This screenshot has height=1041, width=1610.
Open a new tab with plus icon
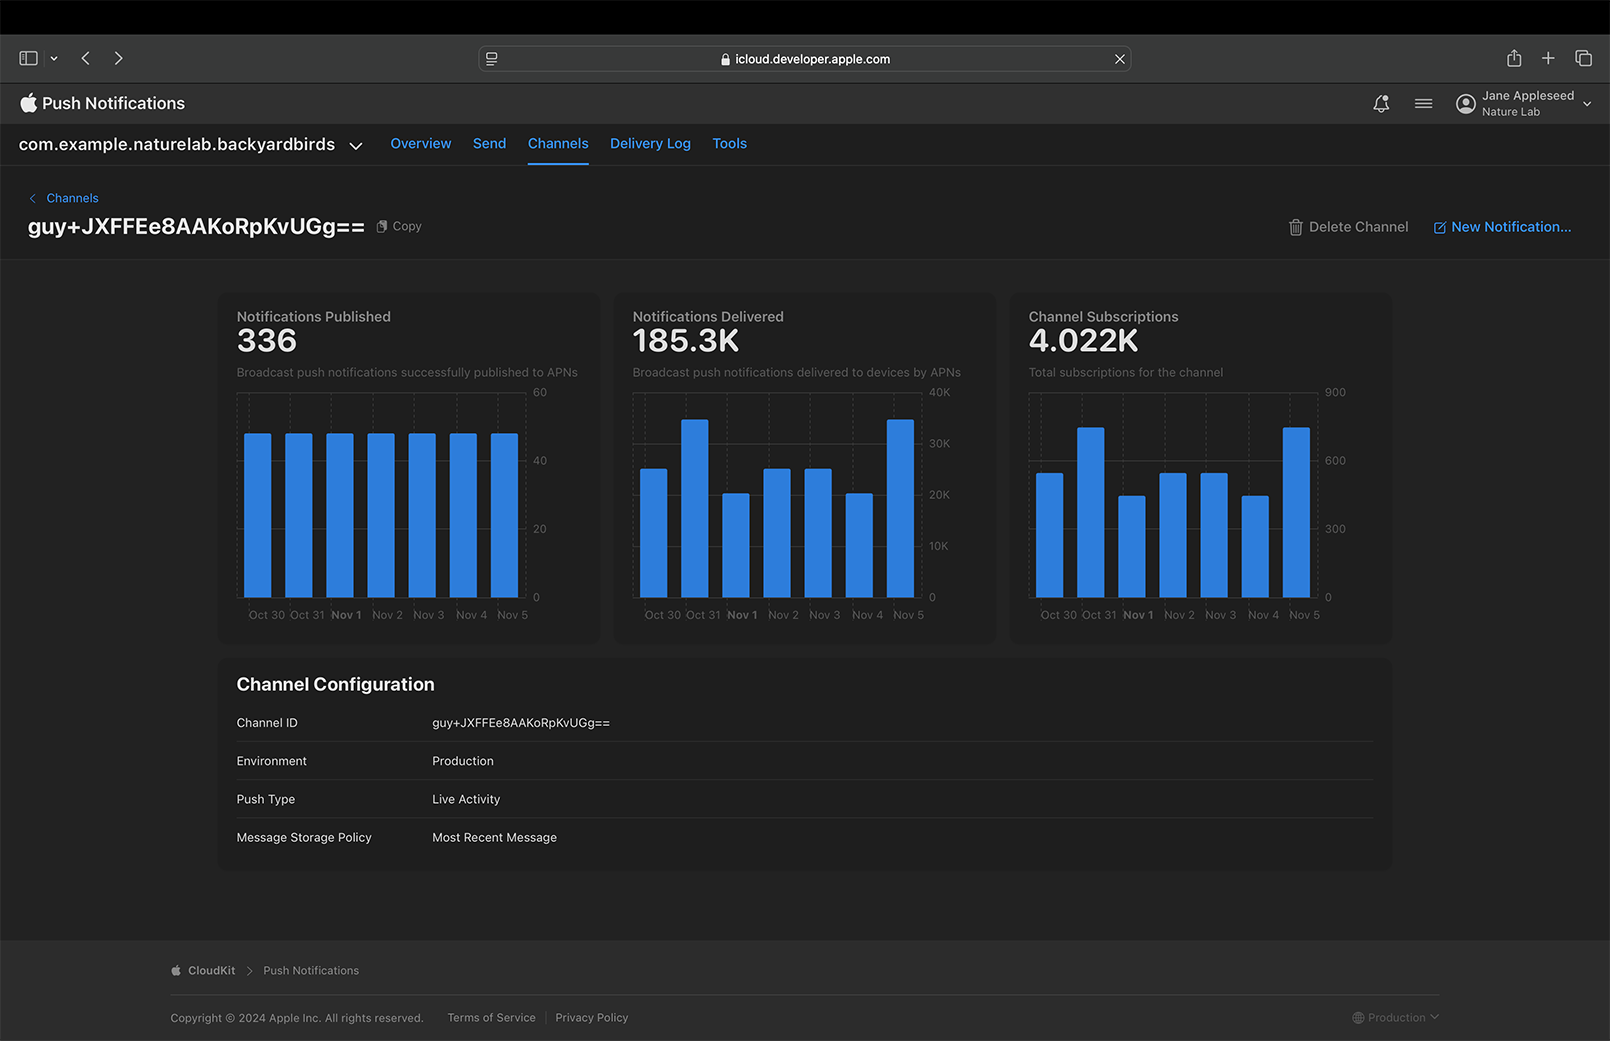coord(1548,58)
